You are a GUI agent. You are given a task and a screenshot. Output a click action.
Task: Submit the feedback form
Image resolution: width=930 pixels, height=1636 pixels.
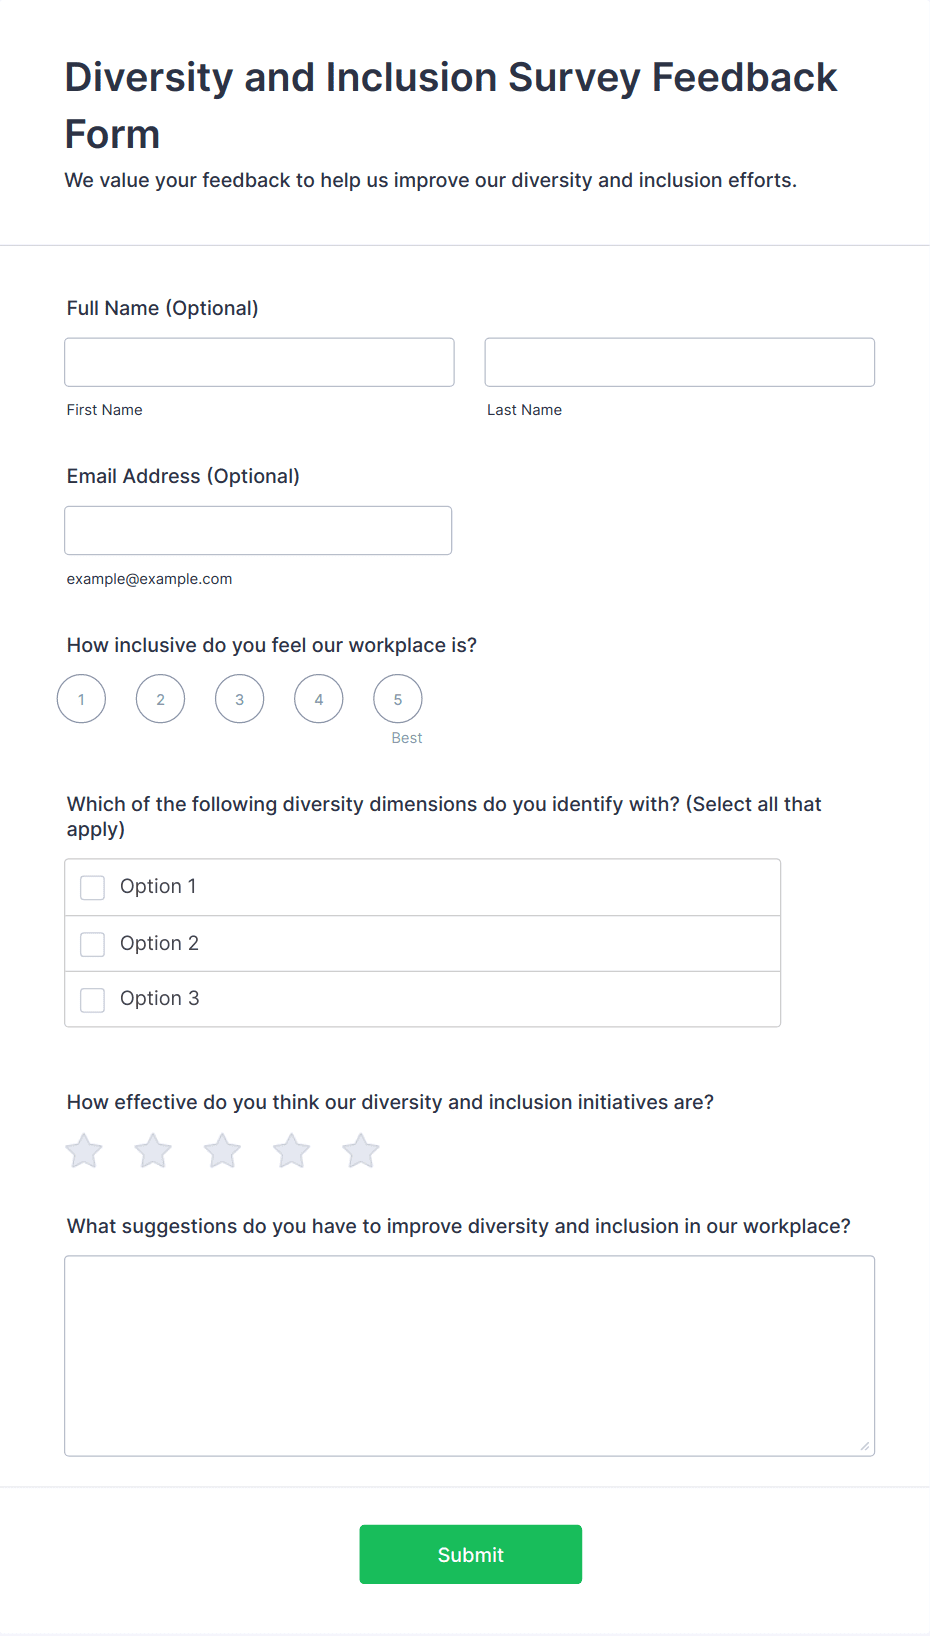[x=471, y=1554]
